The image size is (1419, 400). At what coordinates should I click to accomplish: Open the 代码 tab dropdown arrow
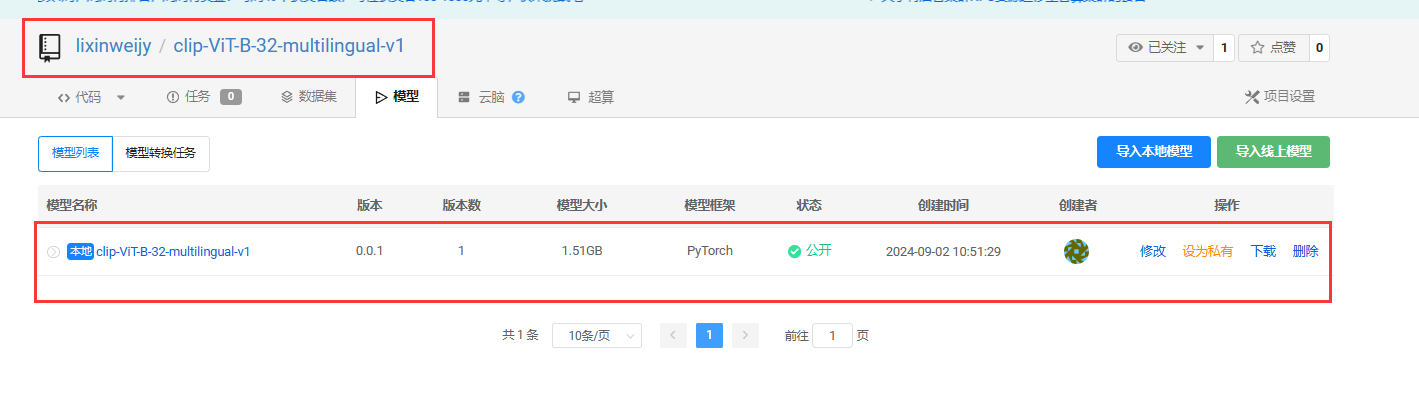[x=121, y=97]
